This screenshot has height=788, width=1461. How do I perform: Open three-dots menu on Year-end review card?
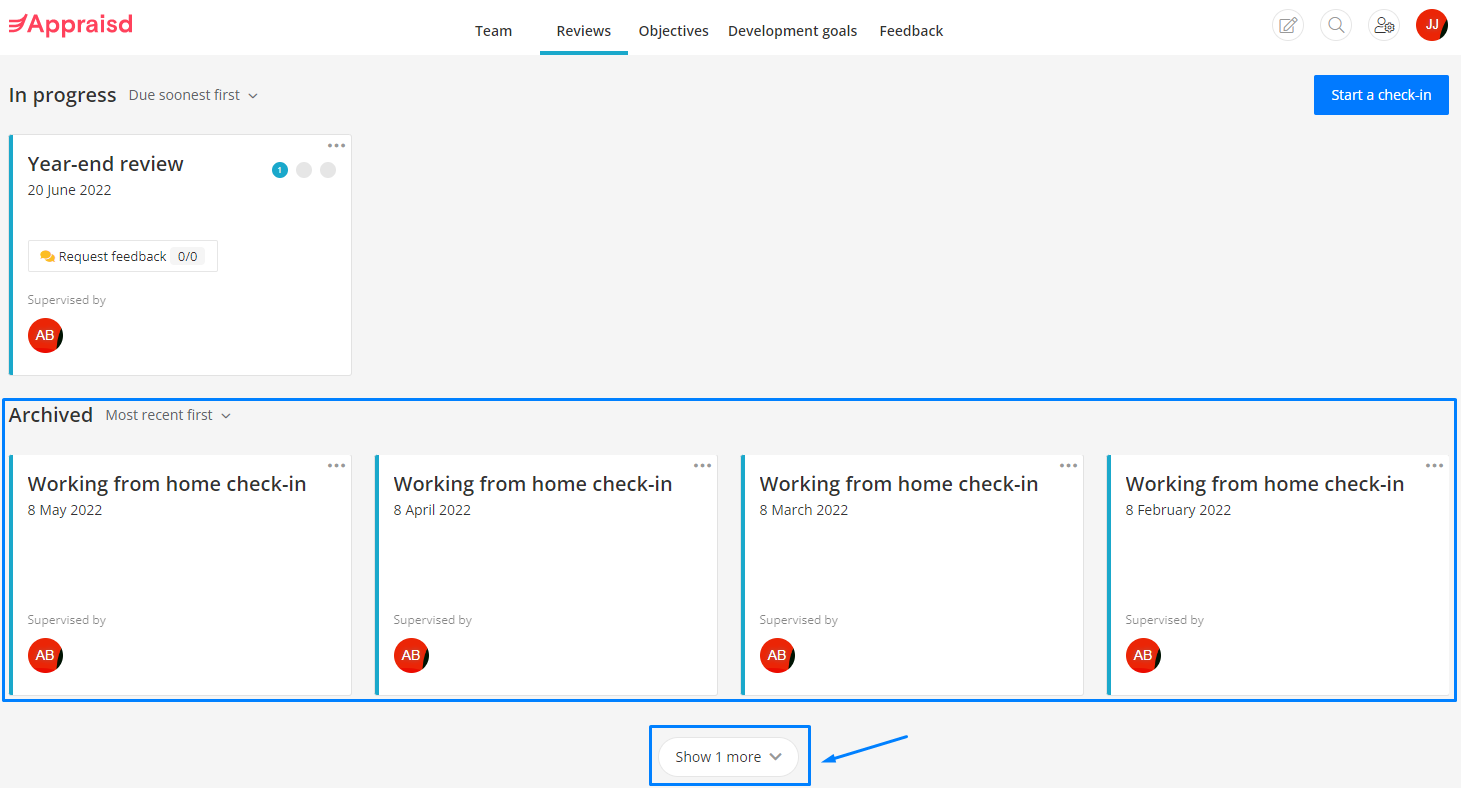coord(336,146)
